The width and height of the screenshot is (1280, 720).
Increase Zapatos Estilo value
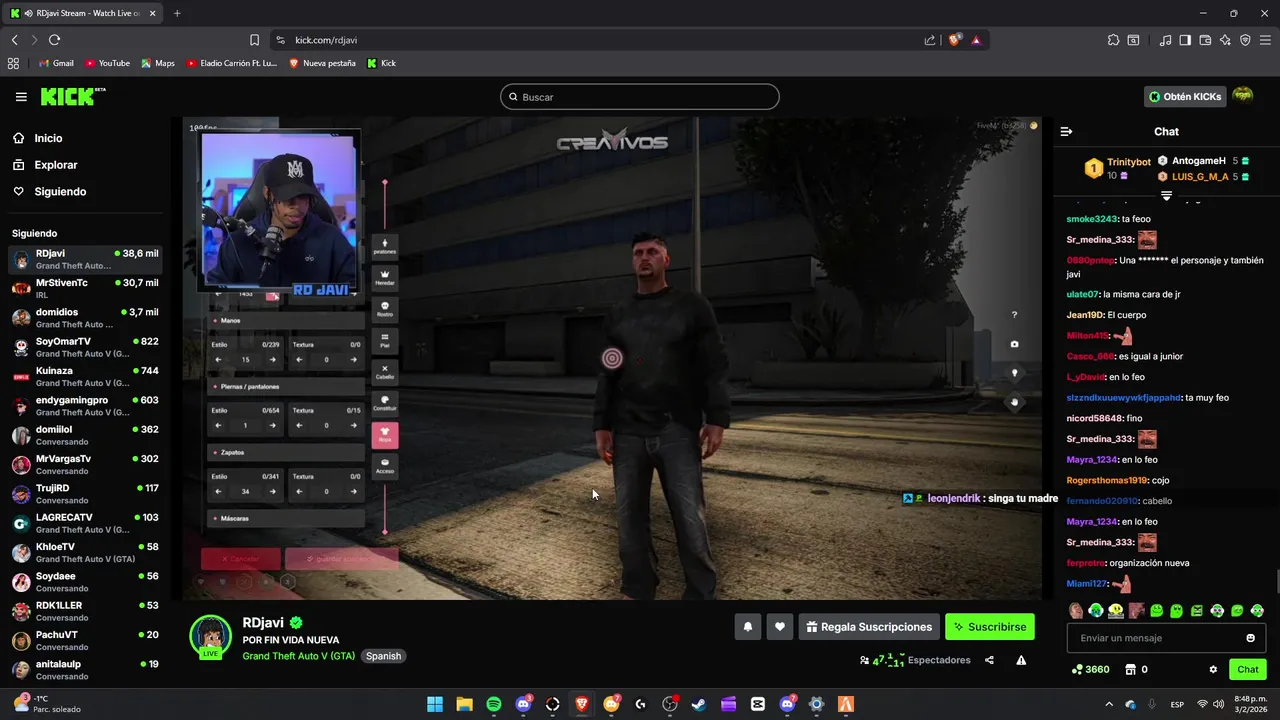(272, 492)
